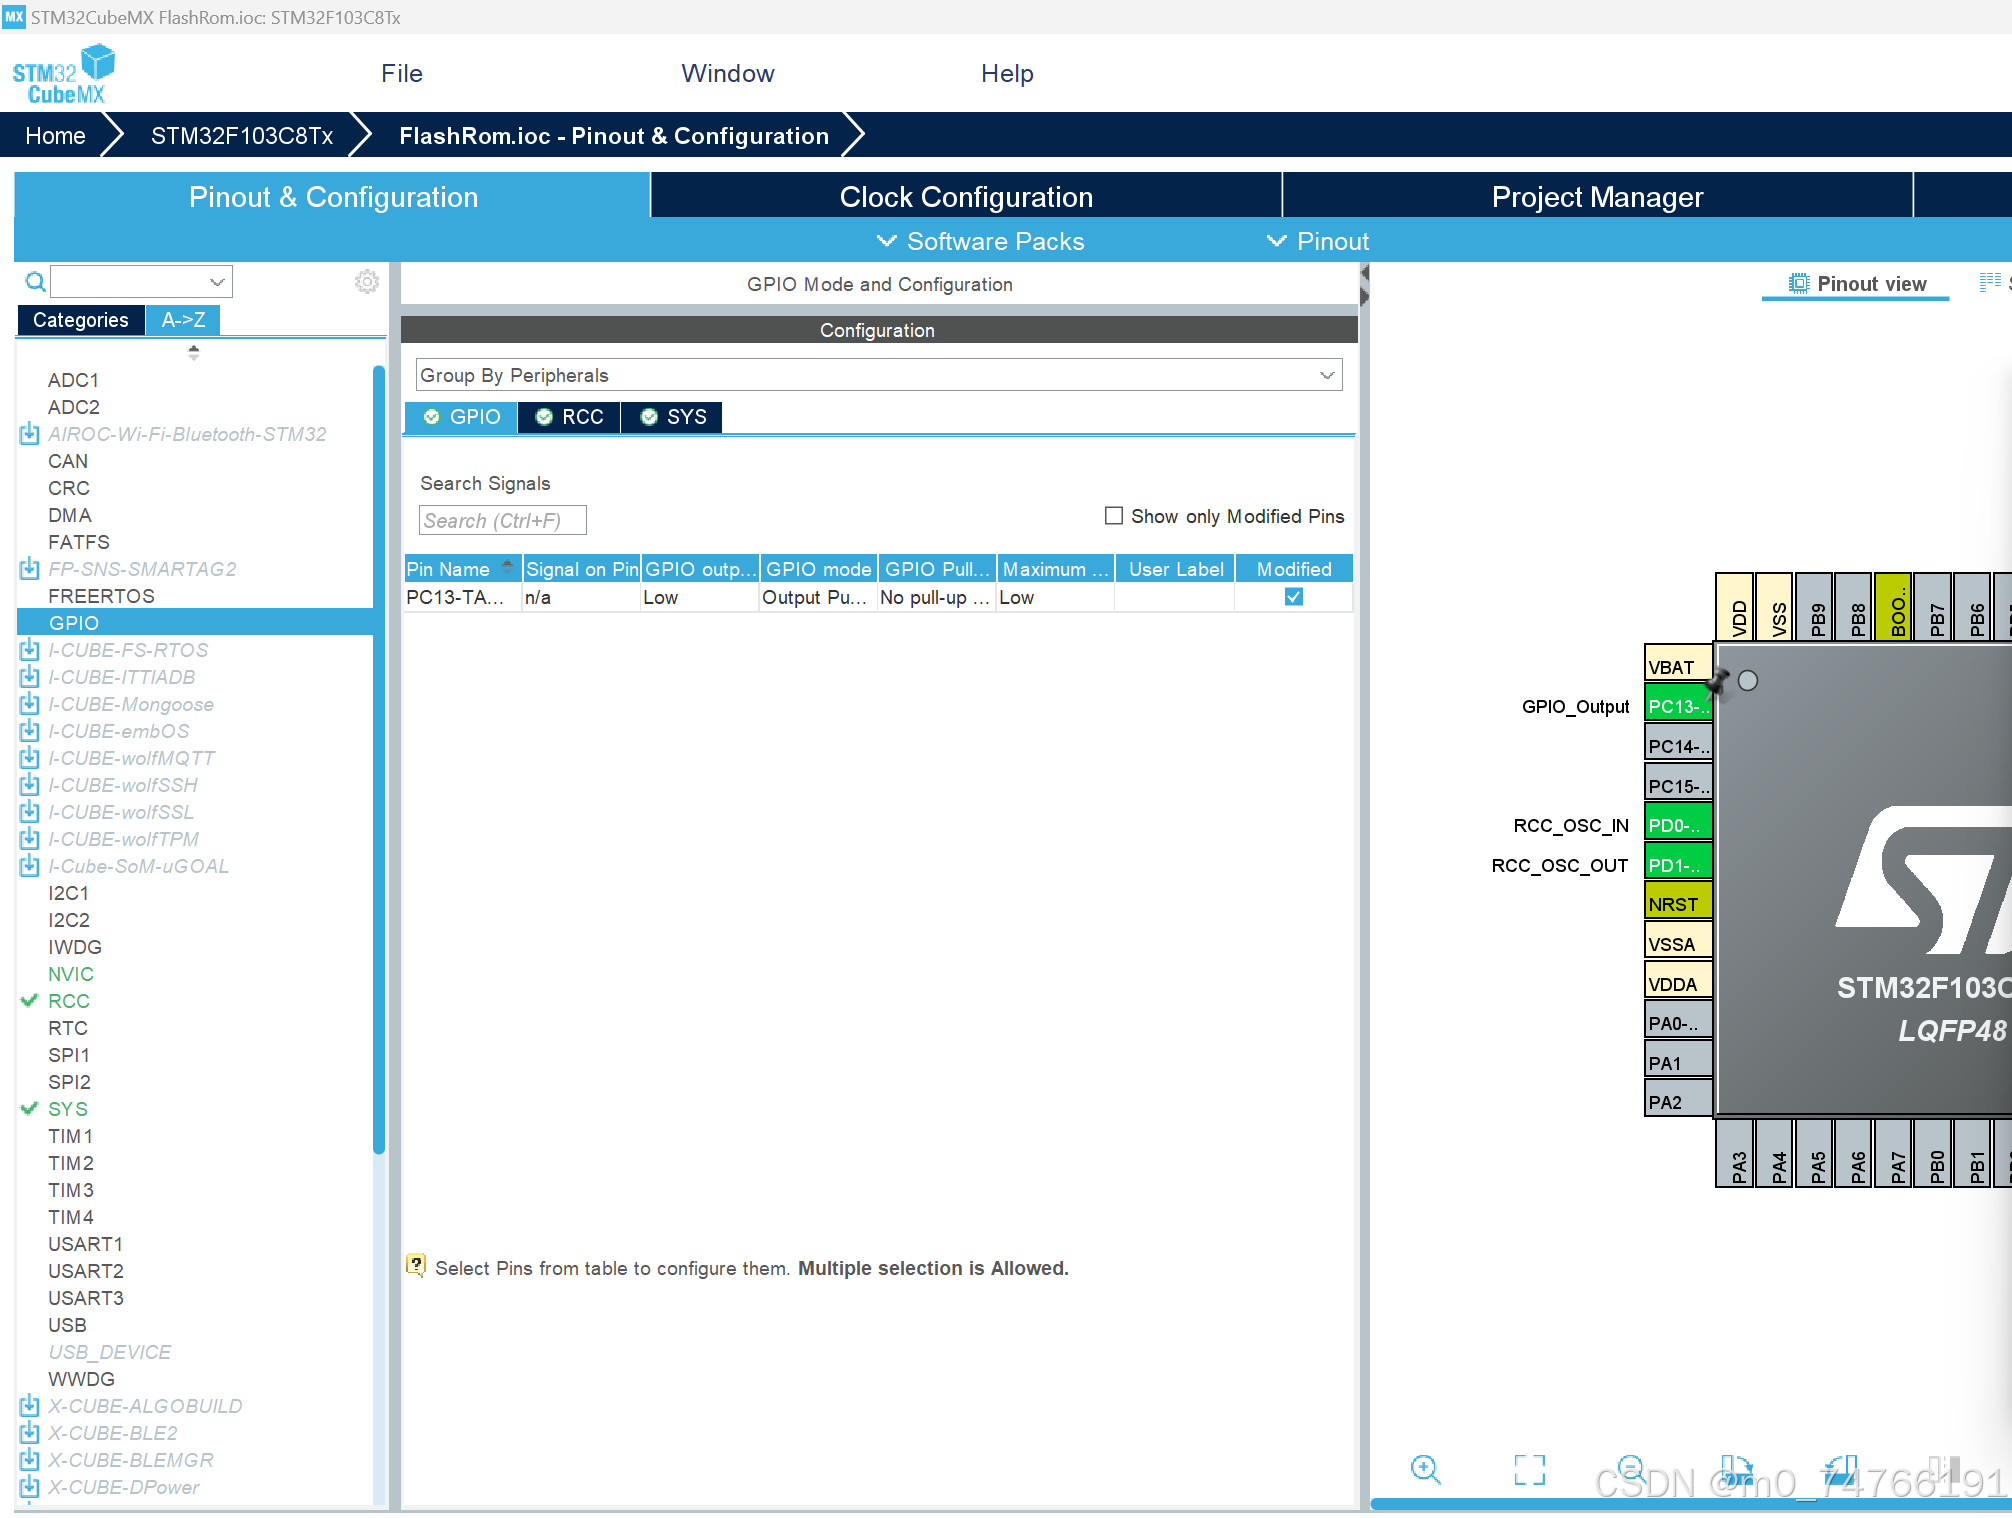Click download icon next to X-CUBE-BLE2
Image resolution: width=2012 pixels, height=1518 pixels.
(x=30, y=1433)
